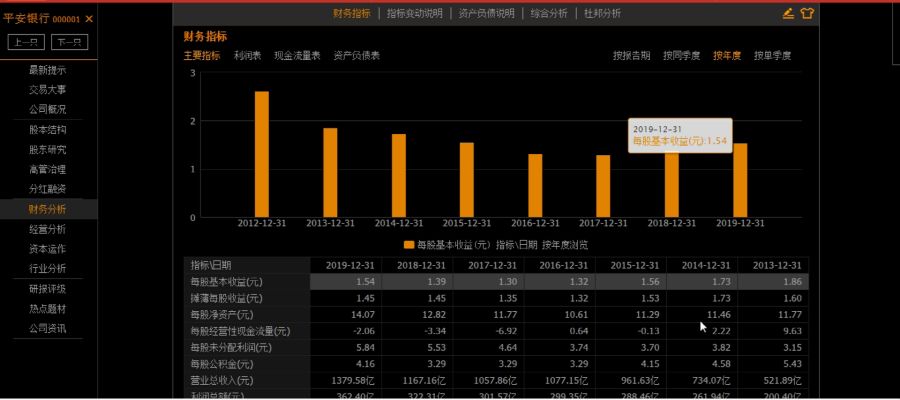
Task: Click the pen edit icon at top right
Action: [x=788, y=13]
